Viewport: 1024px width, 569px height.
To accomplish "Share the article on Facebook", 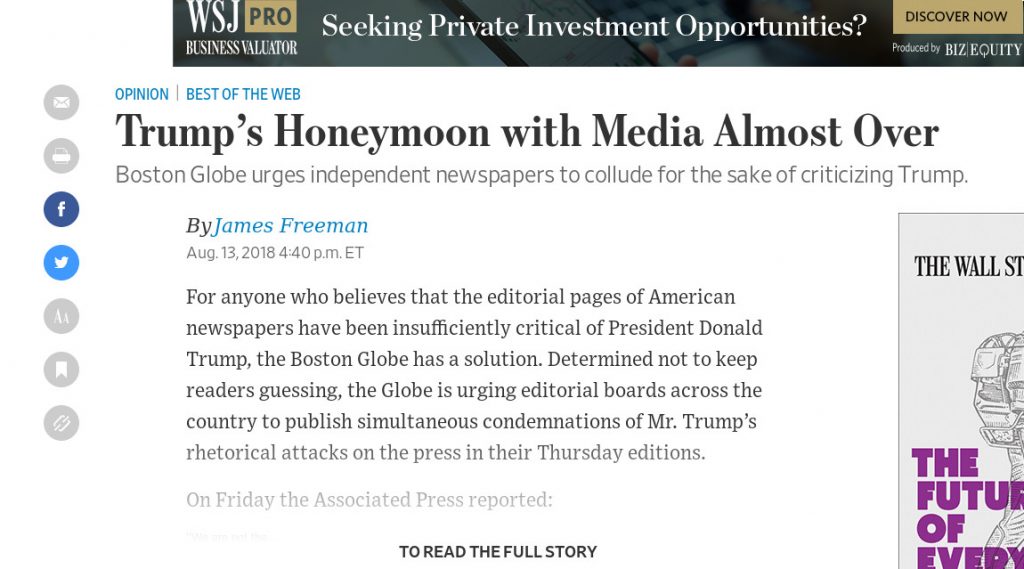I will [x=61, y=209].
